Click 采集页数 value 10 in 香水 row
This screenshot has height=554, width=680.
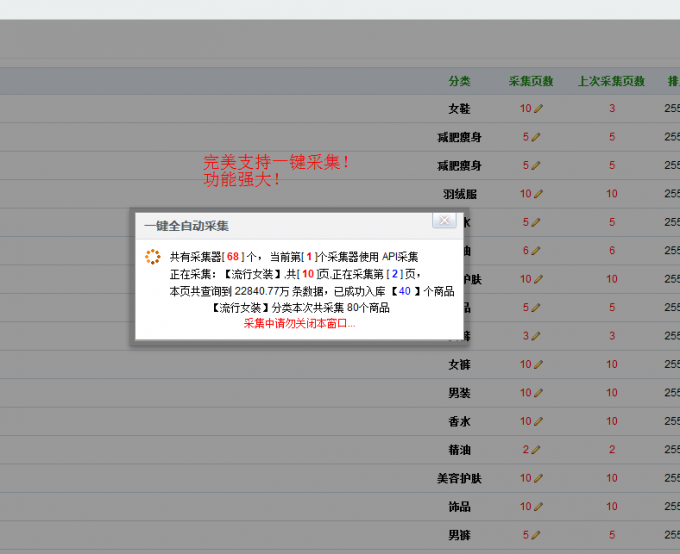pyautogui.click(x=526, y=421)
